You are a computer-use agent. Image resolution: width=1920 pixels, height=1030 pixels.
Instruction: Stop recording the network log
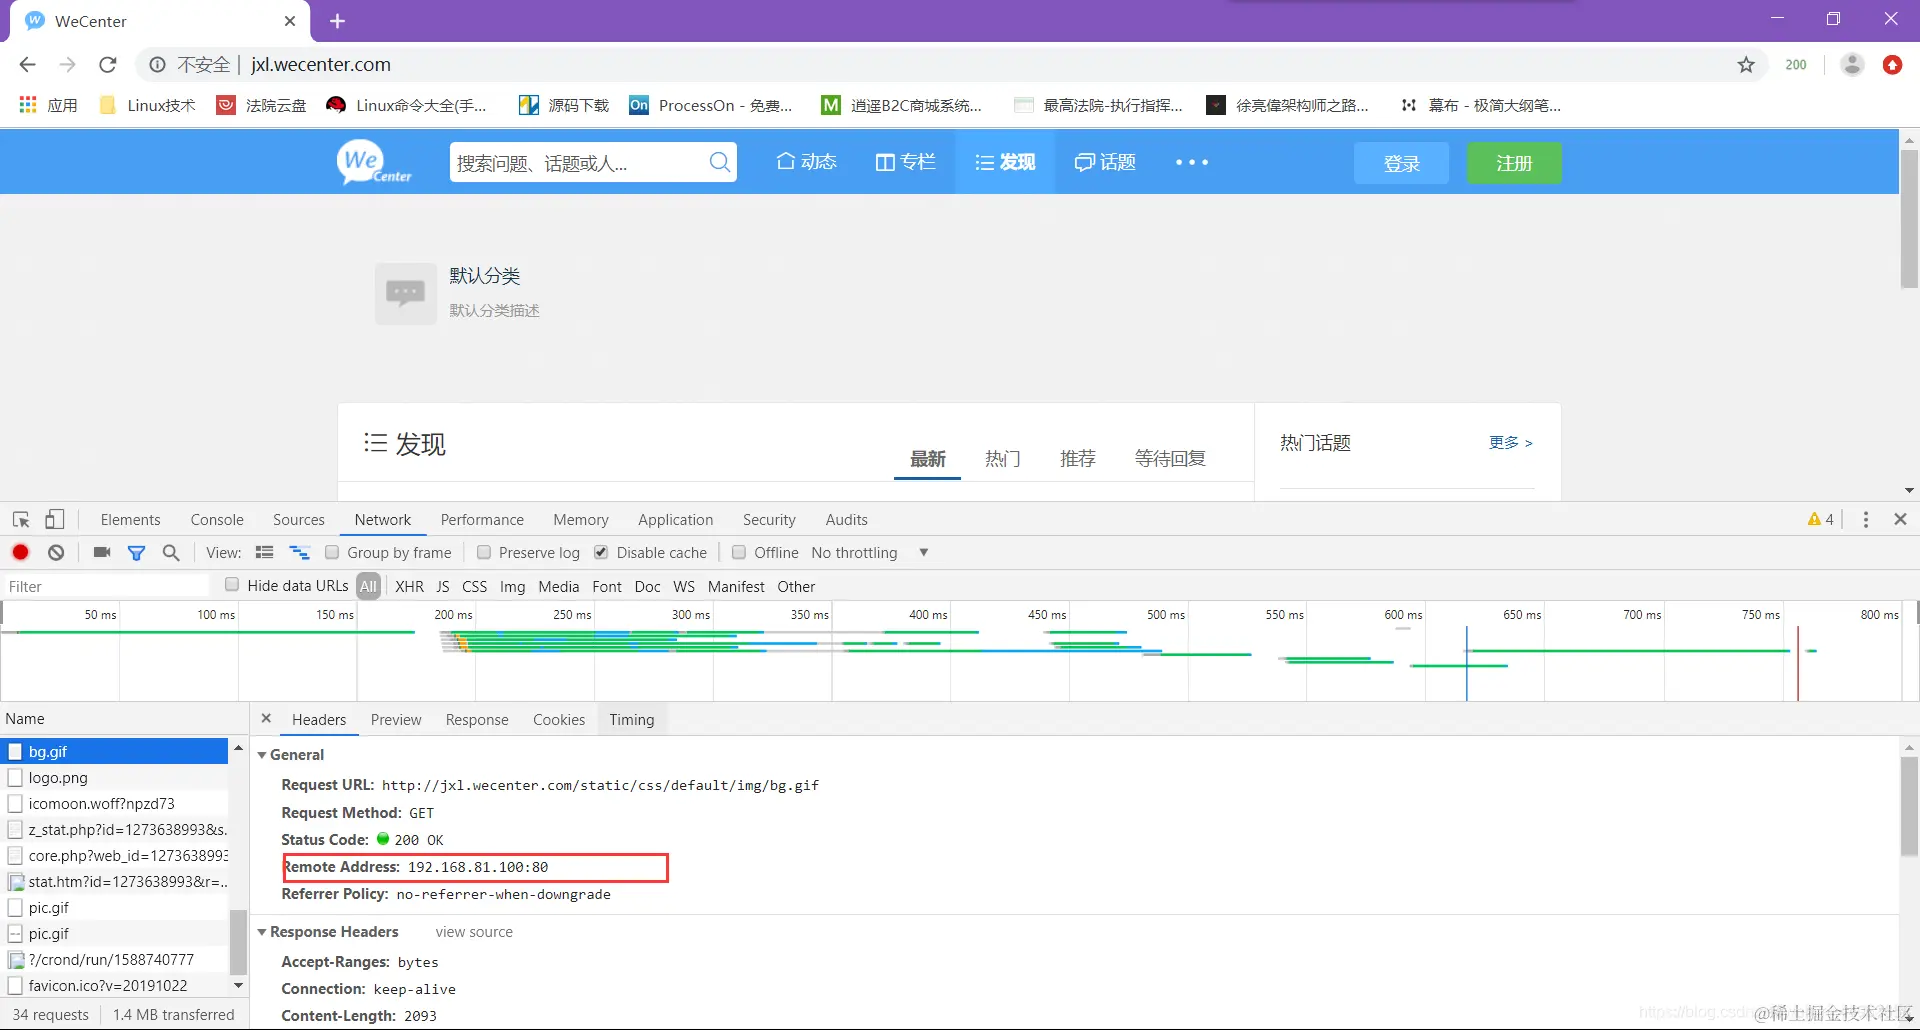coord(20,552)
